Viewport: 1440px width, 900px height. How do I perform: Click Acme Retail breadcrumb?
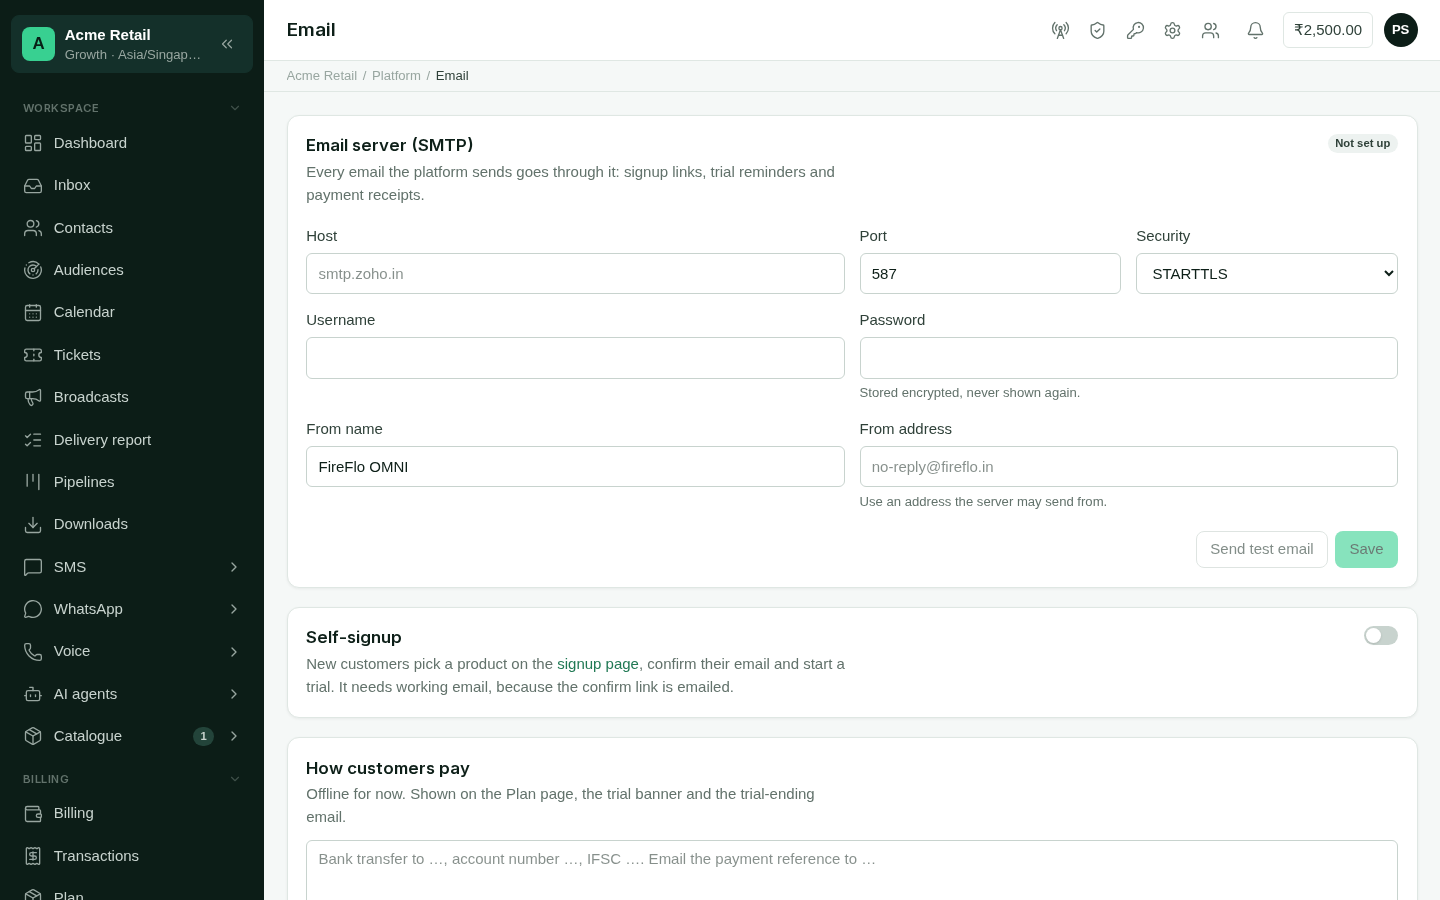click(x=322, y=76)
